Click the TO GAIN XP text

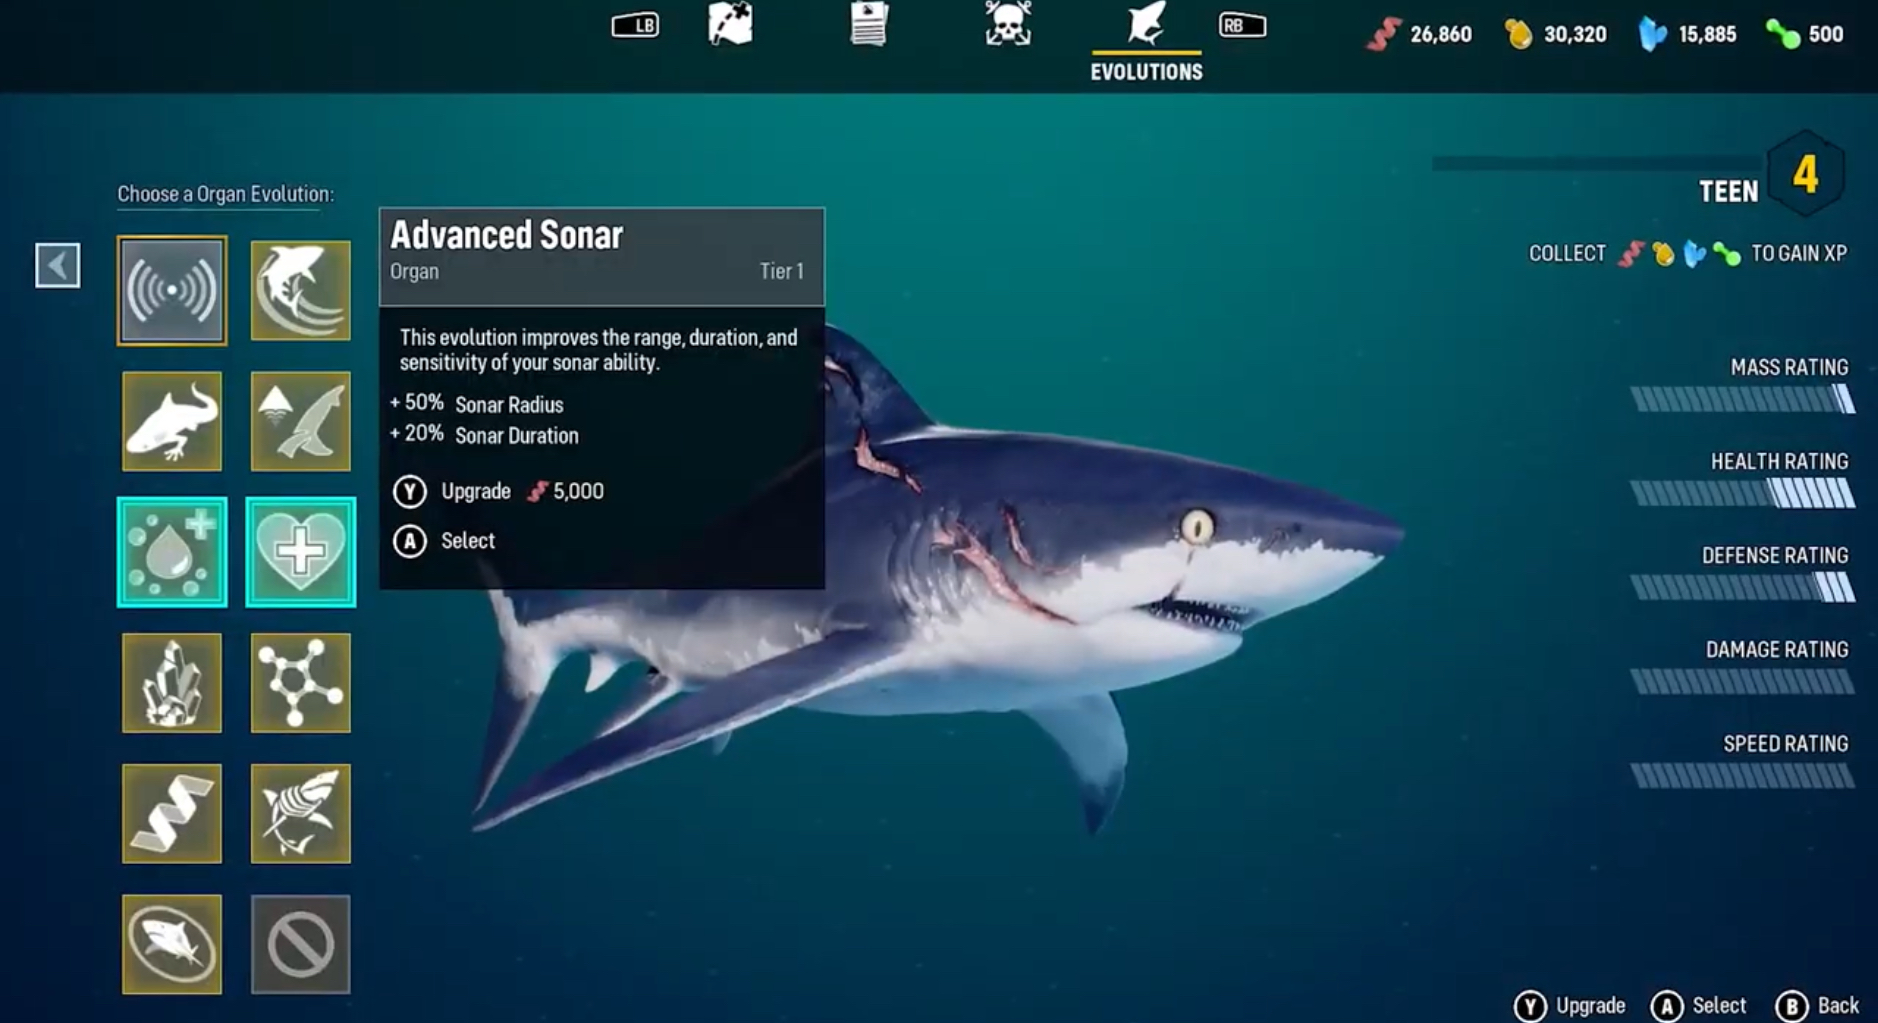coord(1799,254)
